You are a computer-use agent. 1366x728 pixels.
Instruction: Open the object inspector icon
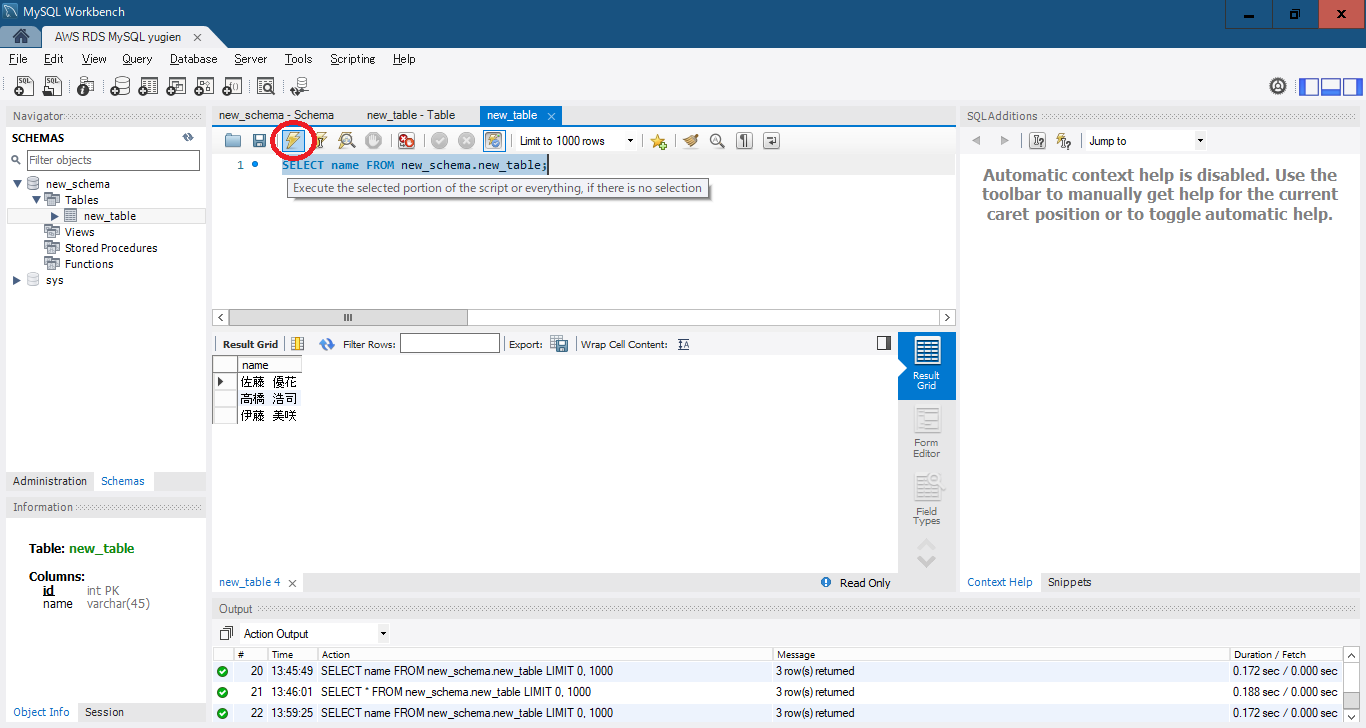87,87
